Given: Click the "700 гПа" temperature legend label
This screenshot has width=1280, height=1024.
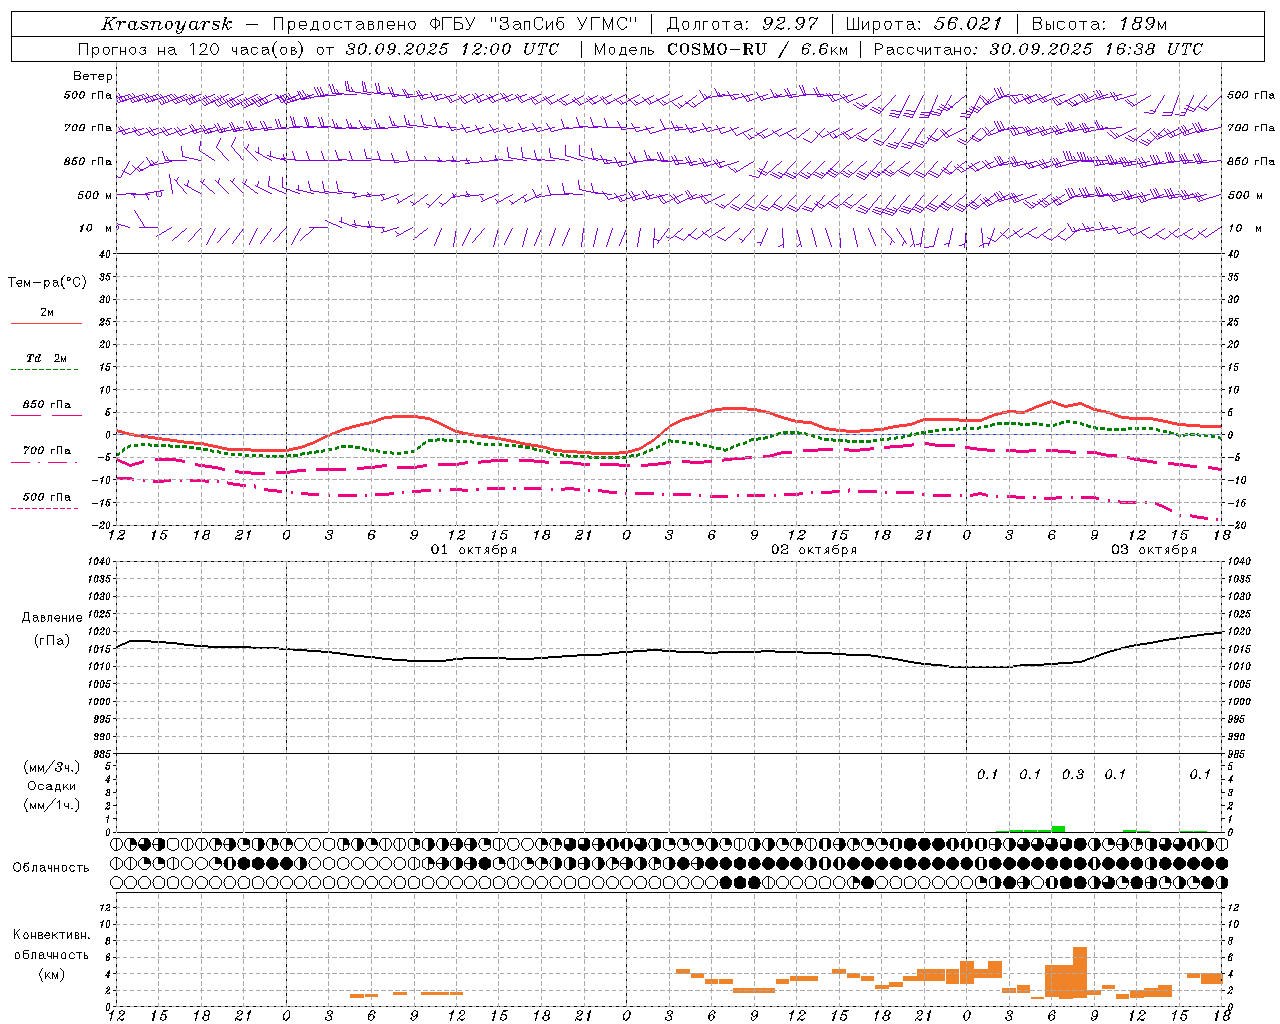Looking at the screenshot, I should click(47, 451).
